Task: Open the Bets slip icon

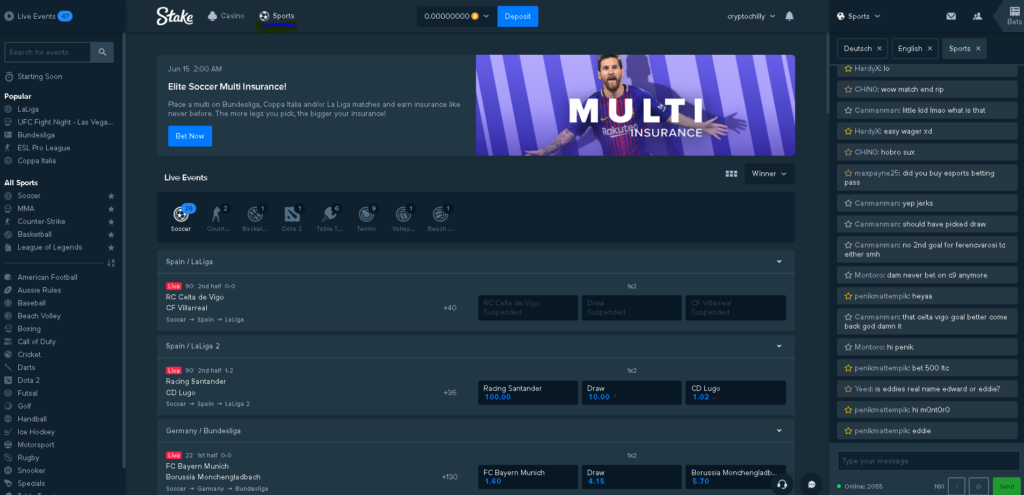Action: tap(1014, 15)
